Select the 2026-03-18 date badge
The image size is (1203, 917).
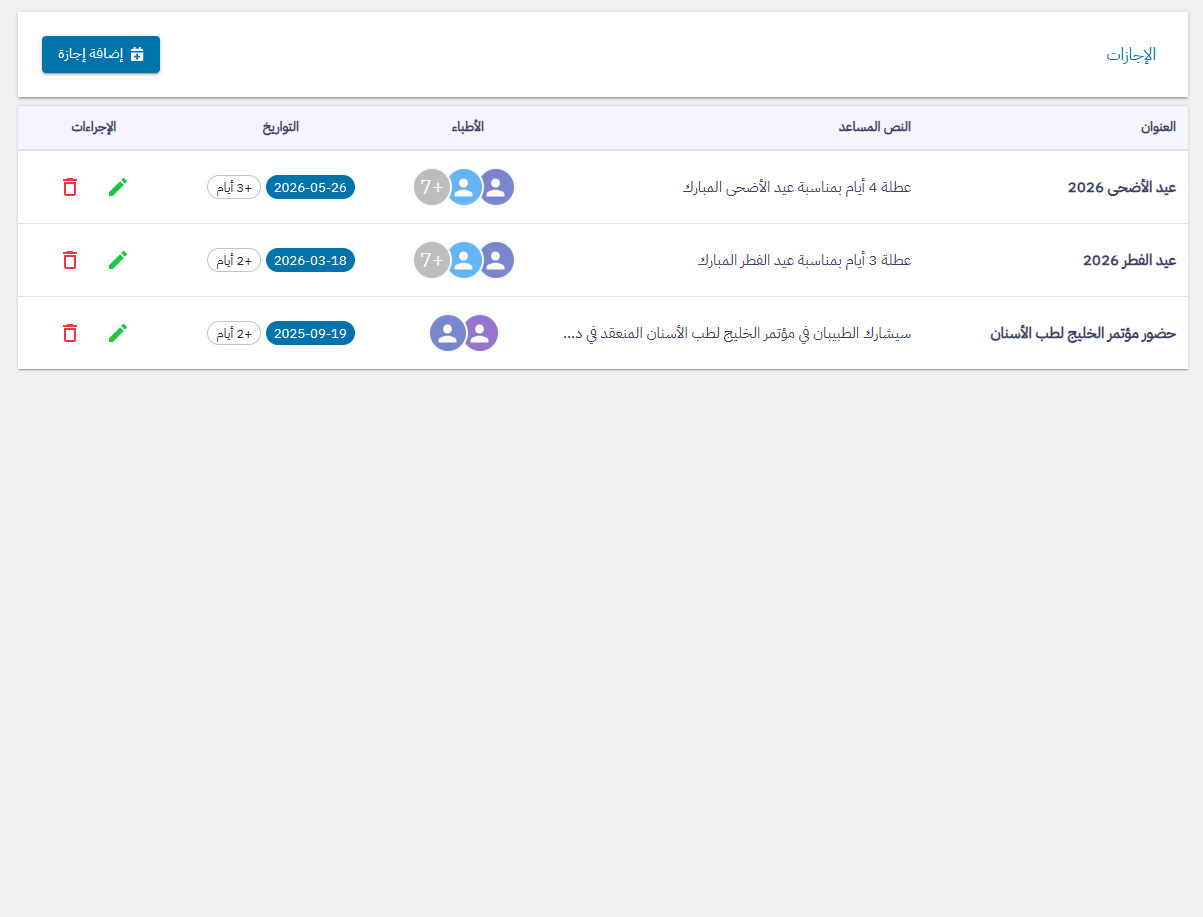310,260
